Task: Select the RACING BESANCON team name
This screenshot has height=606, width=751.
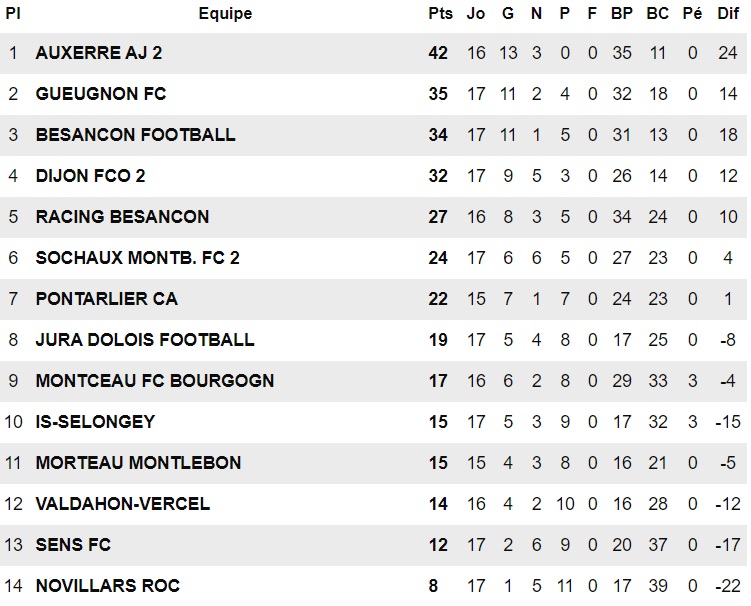Action: pyautogui.click(x=122, y=217)
